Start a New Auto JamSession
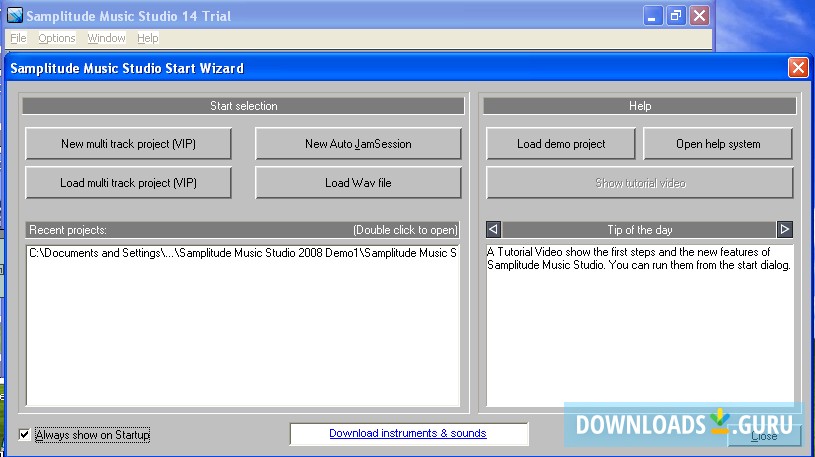The width and height of the screenshot is (815, 457). 358,143
